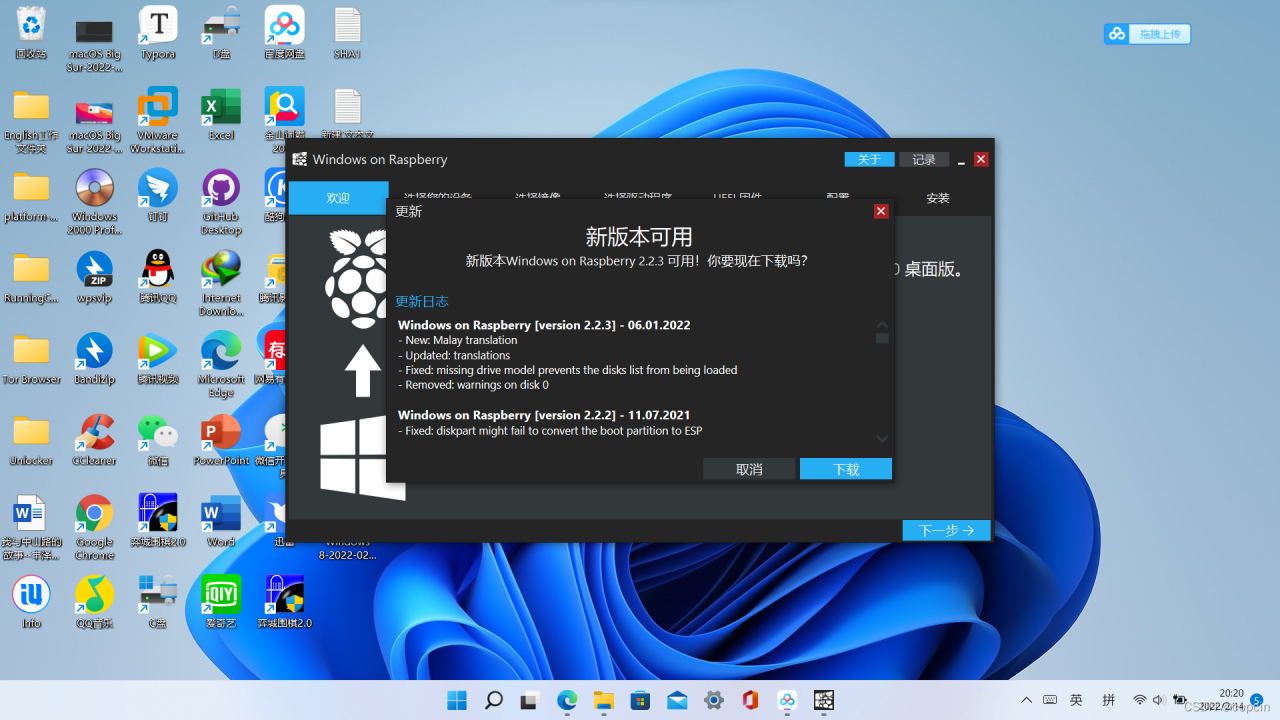Open the PowerPoint desktop shortcut
Image resolution: width=1280 pixels, height=720 pixels.
point(221,441)
